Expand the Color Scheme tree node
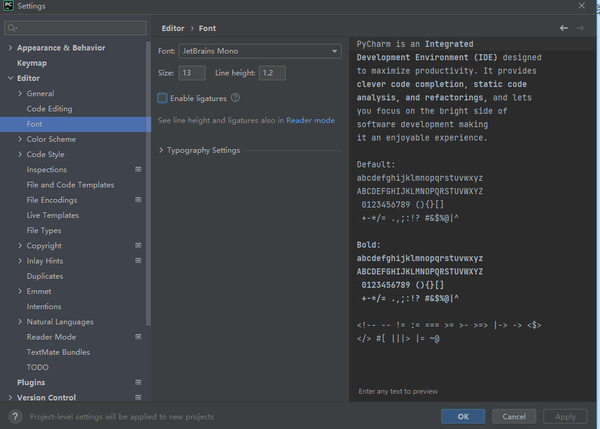600x429 pixels. point(20,139)
